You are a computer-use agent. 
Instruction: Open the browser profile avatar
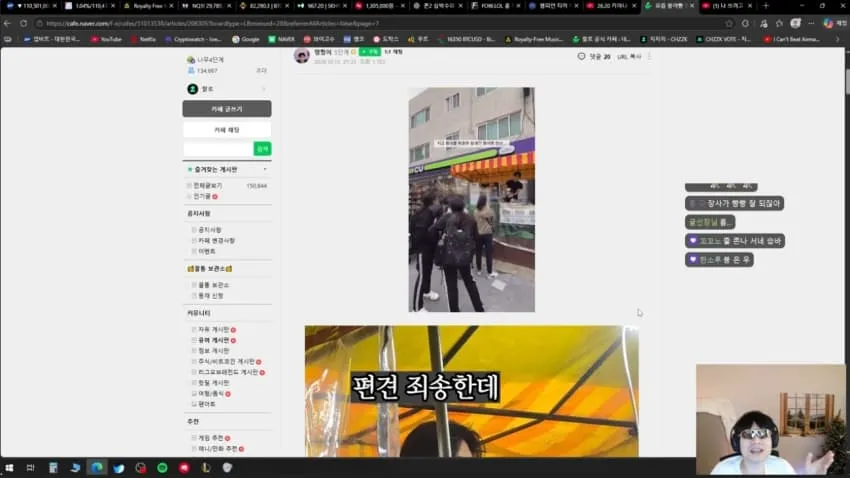795,23
